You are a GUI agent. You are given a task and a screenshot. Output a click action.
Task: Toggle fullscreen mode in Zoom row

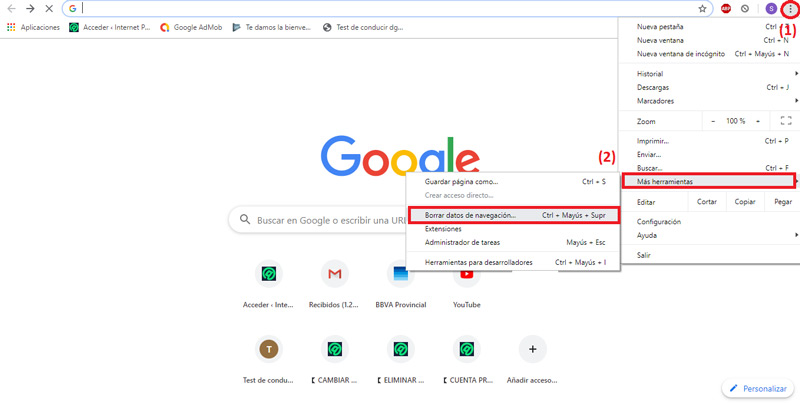click(784, 121)
